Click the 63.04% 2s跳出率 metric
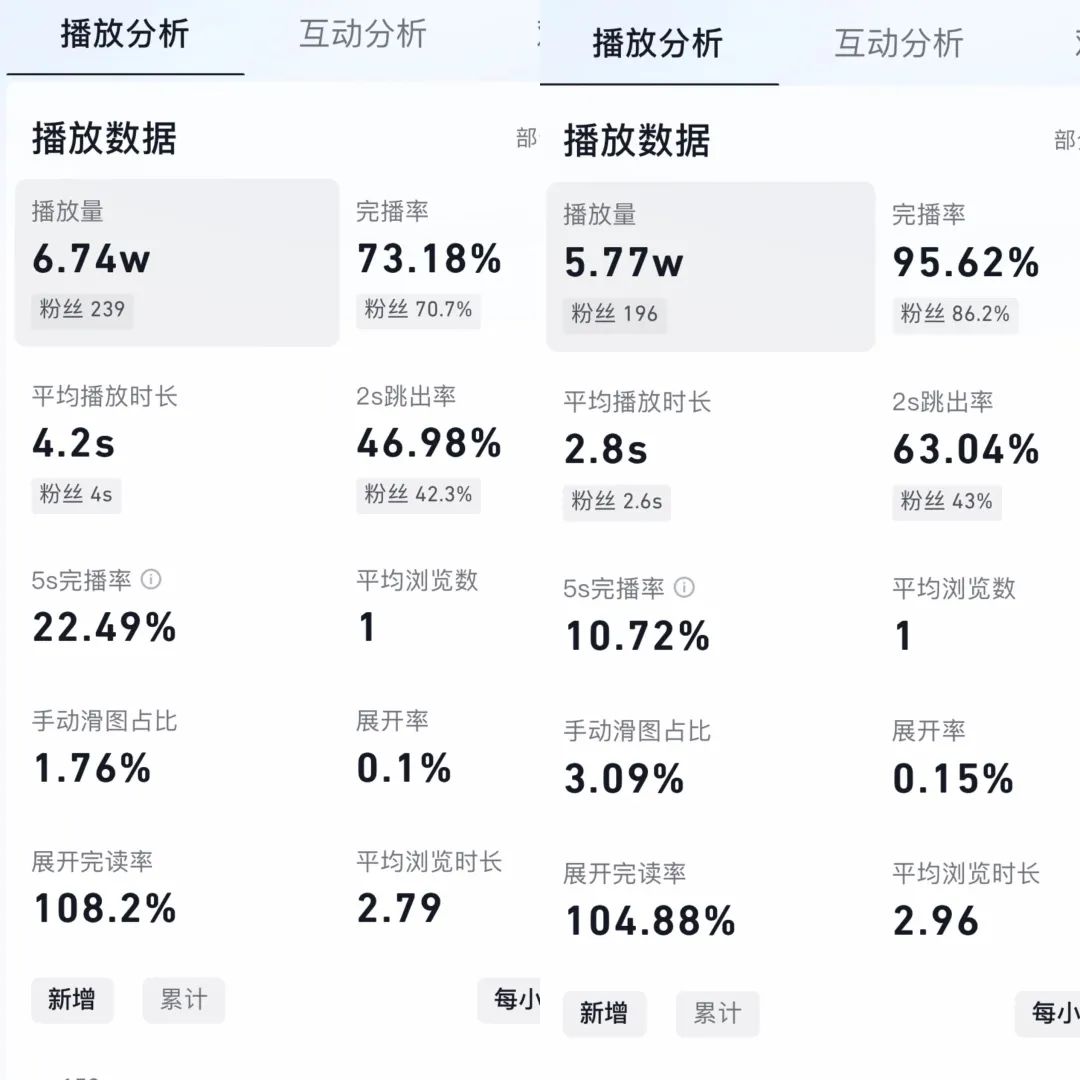The height and width of the screenshot is (1080, 1080). [x=966, y=449]
